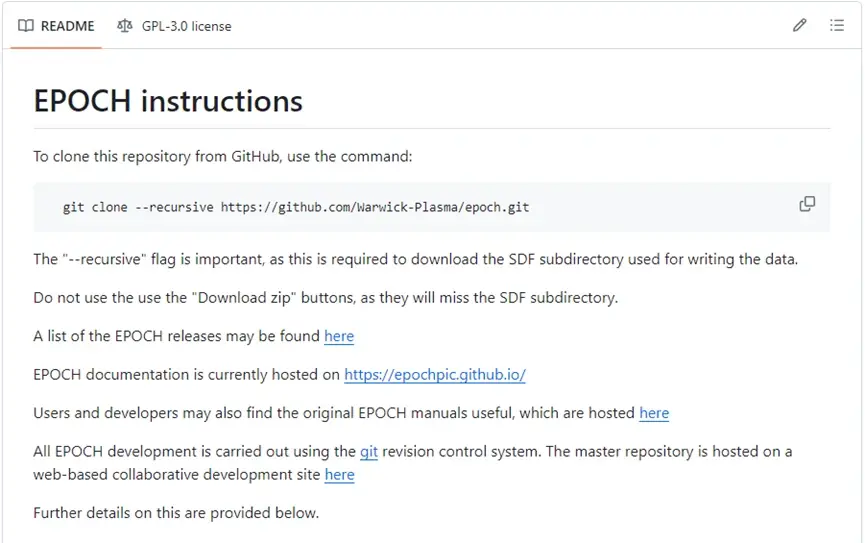865x543 pixels.
Task: Visit the epochpic.github.io documentation link
Action: point(435,375)
